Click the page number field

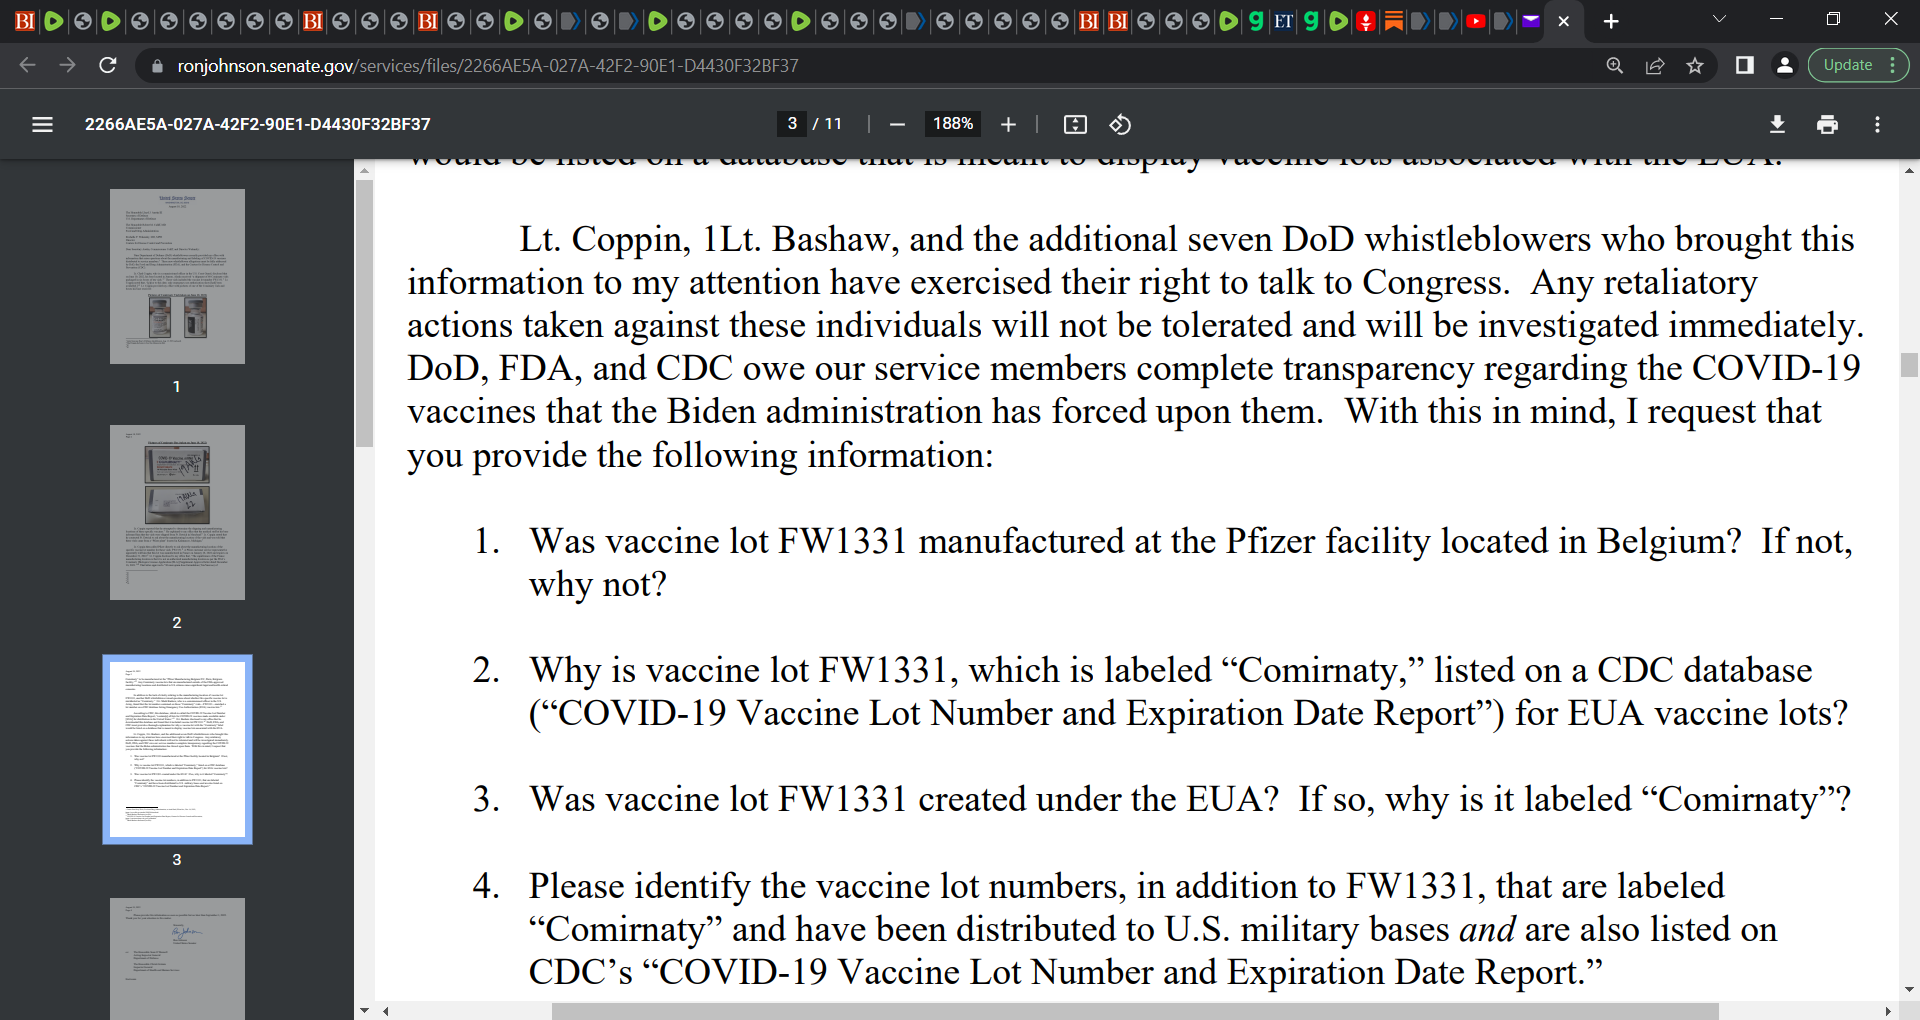click(792, 123)
